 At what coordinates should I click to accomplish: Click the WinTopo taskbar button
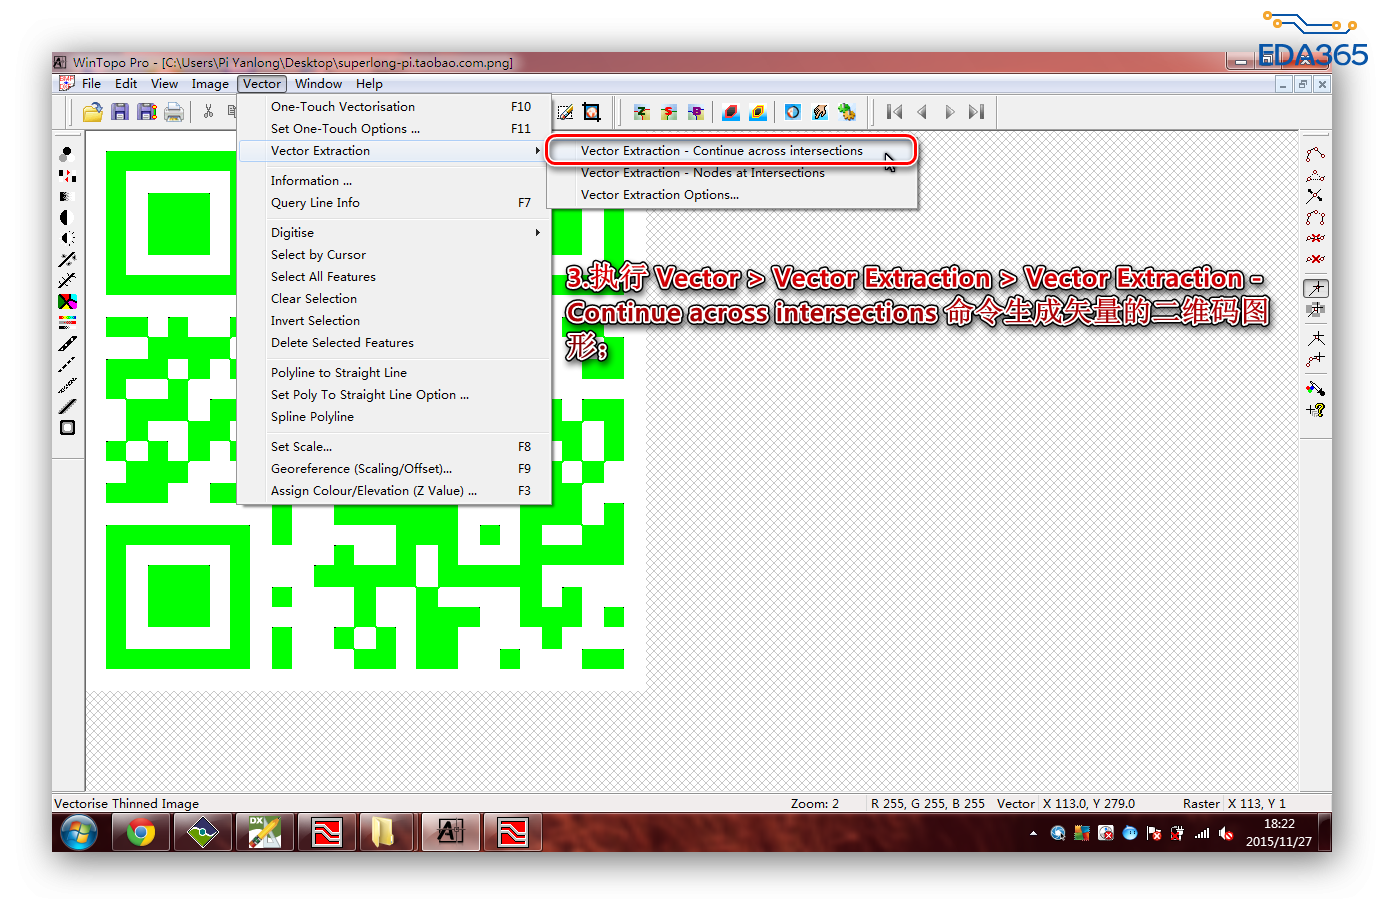click(450, 832)
